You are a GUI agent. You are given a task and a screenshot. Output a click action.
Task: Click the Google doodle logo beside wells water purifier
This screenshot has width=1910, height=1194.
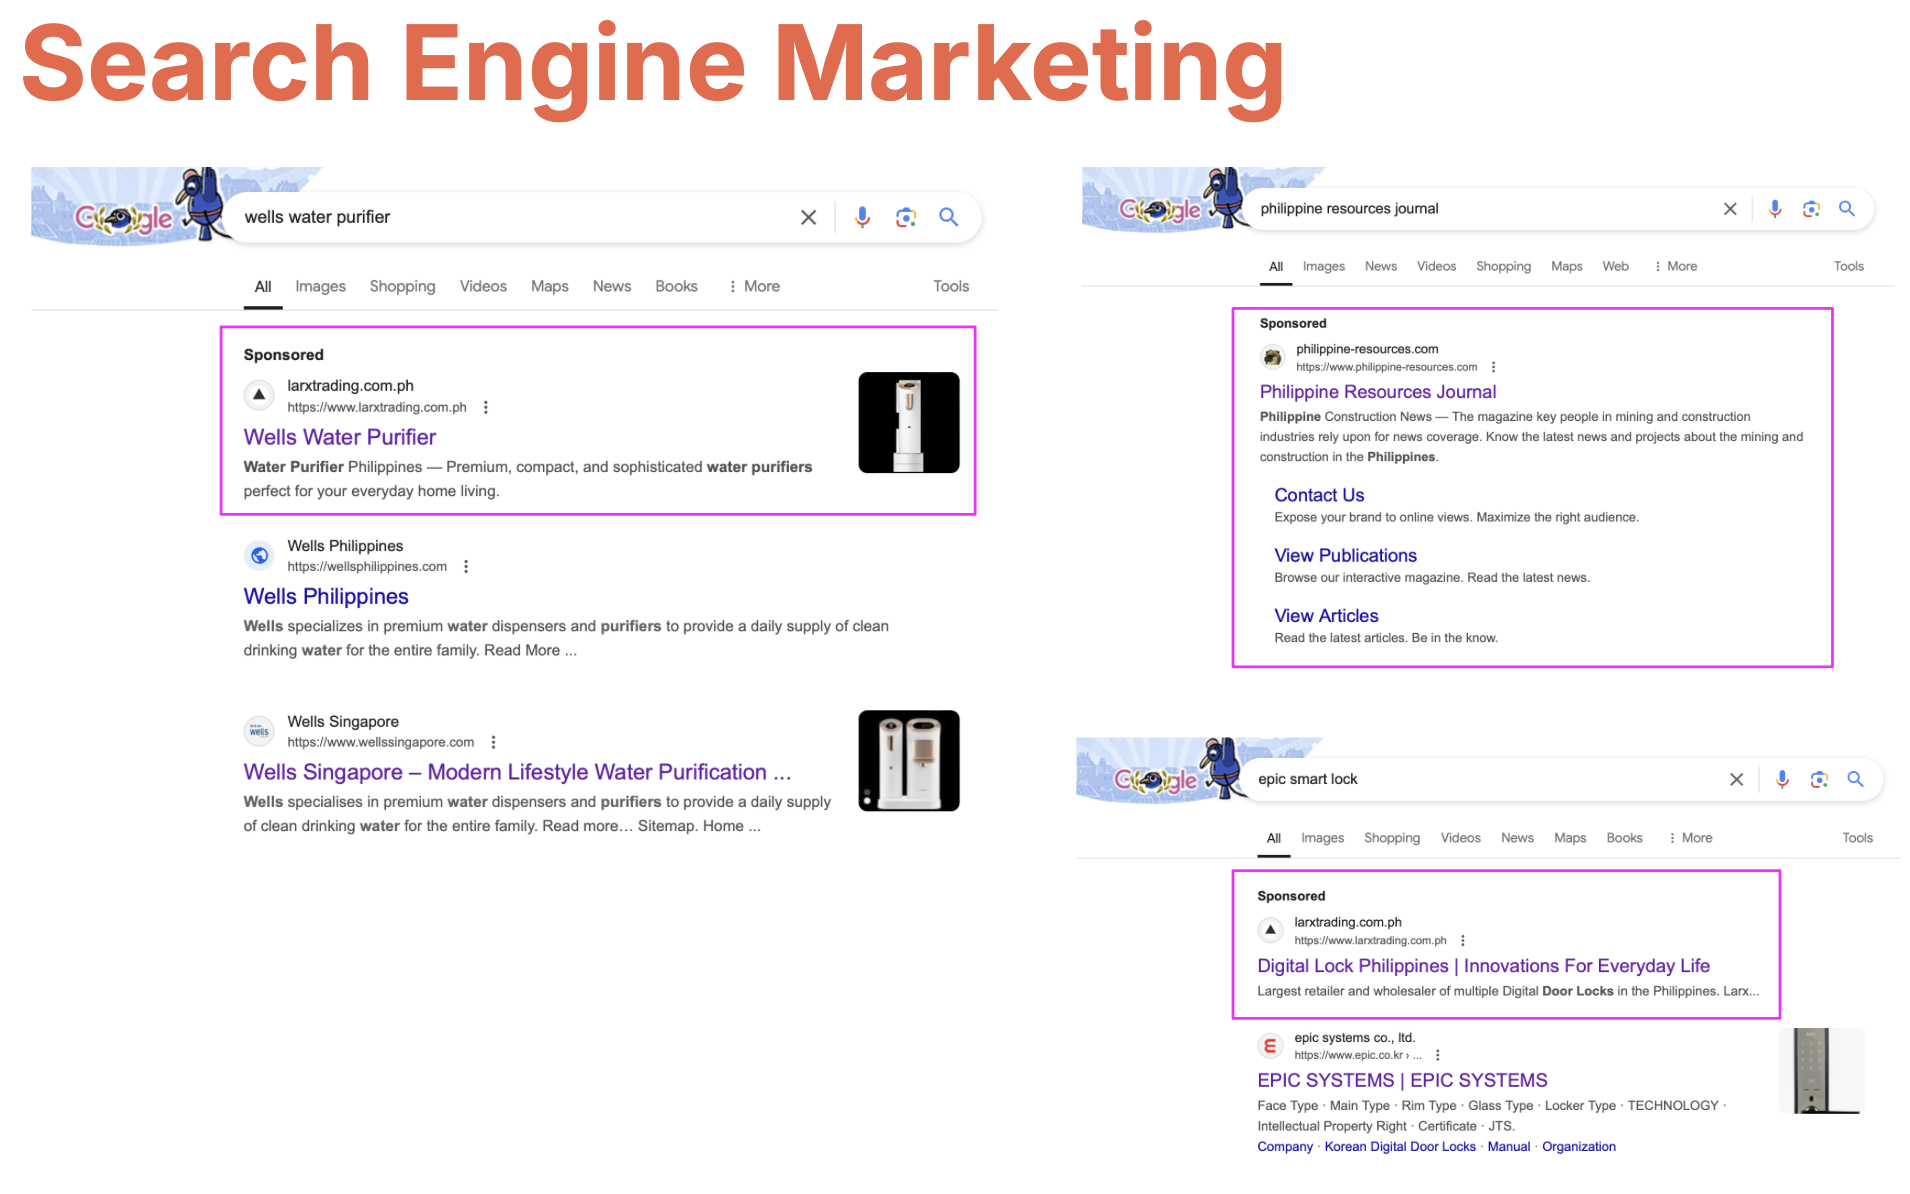[x=124, y=217]
